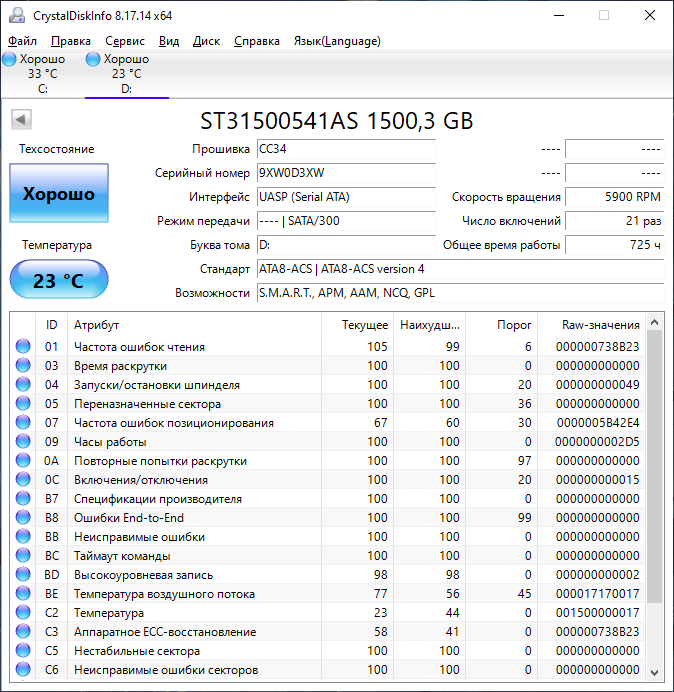Open the Сервис menu
Viewport: 674px width, 692px height.
click(x=124, y=41)
